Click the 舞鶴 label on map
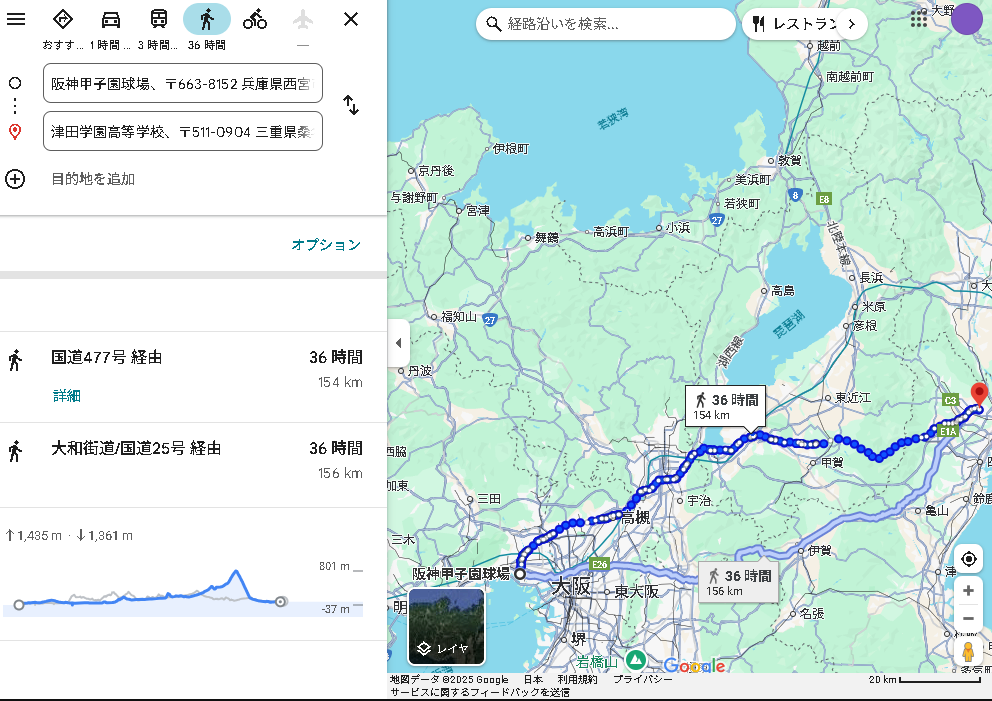992x701 pixels. [x=547, y=238]
